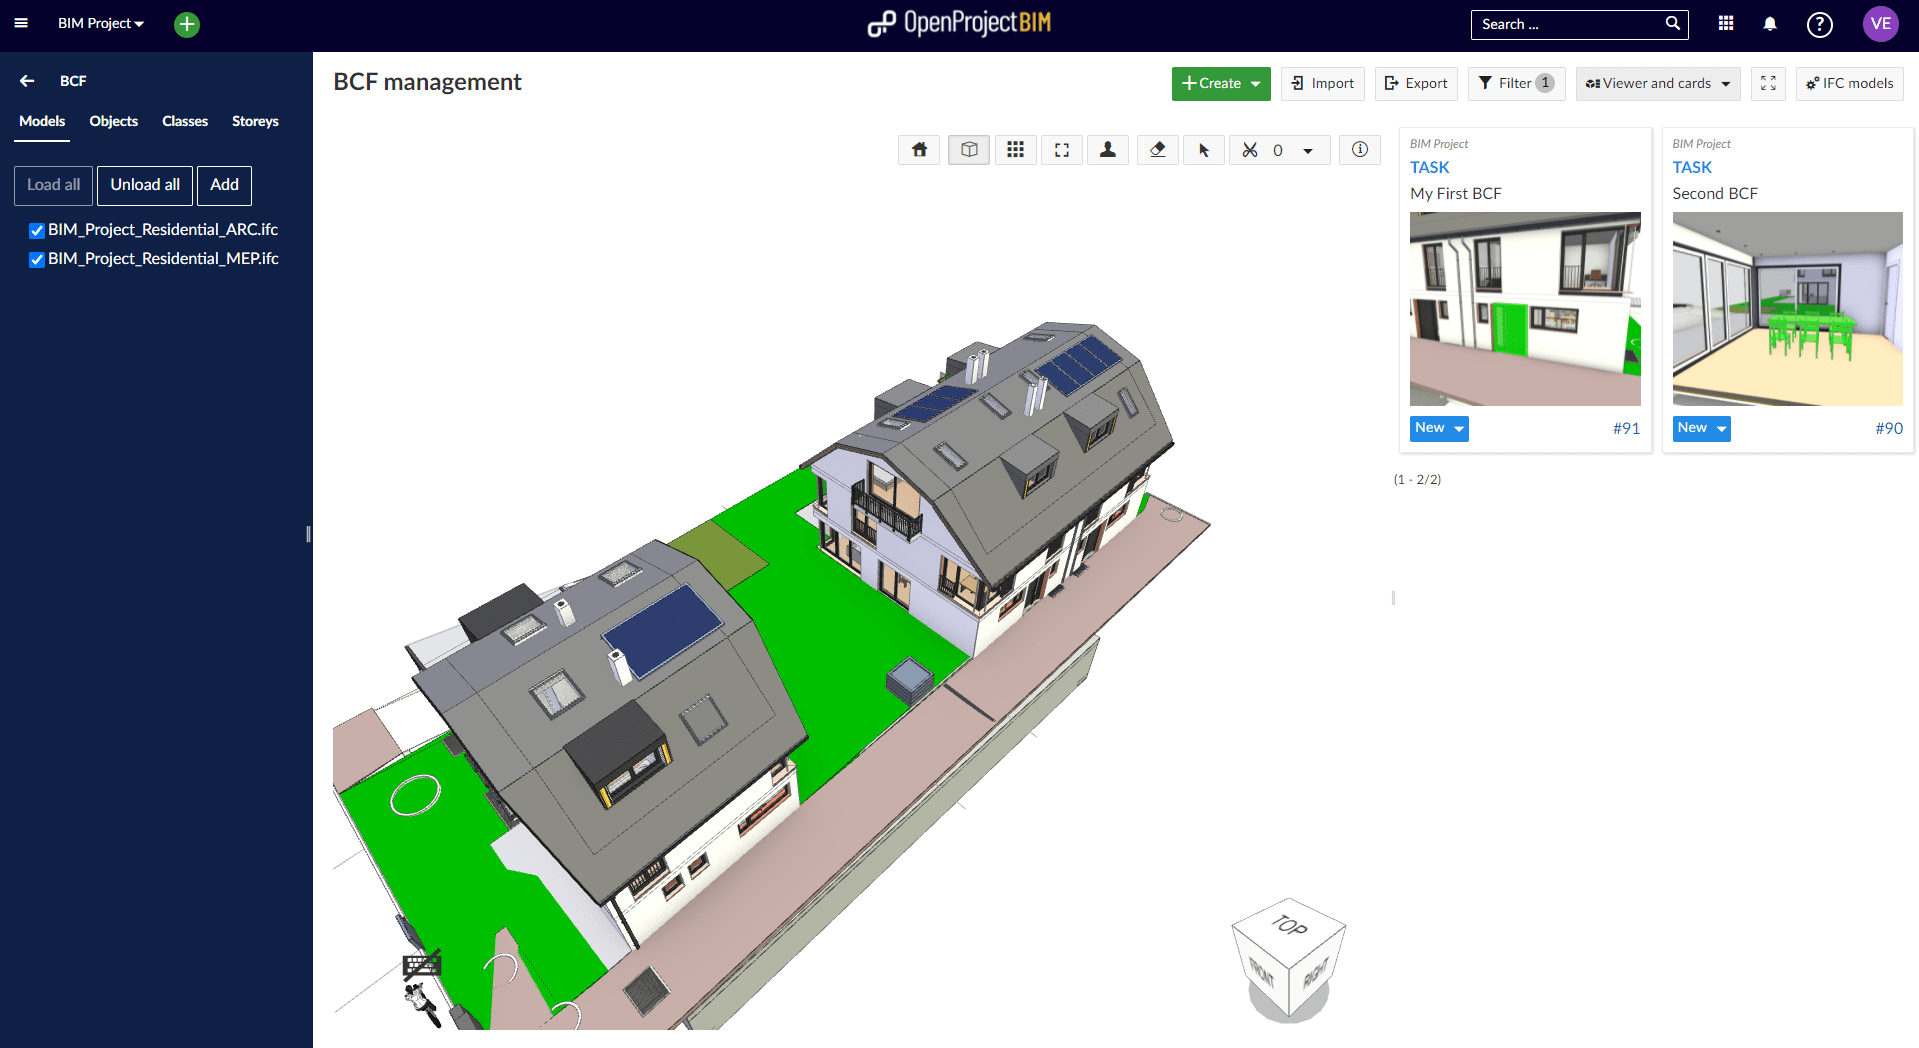Toggle 3D perspective cube view tool

point(968,150)
